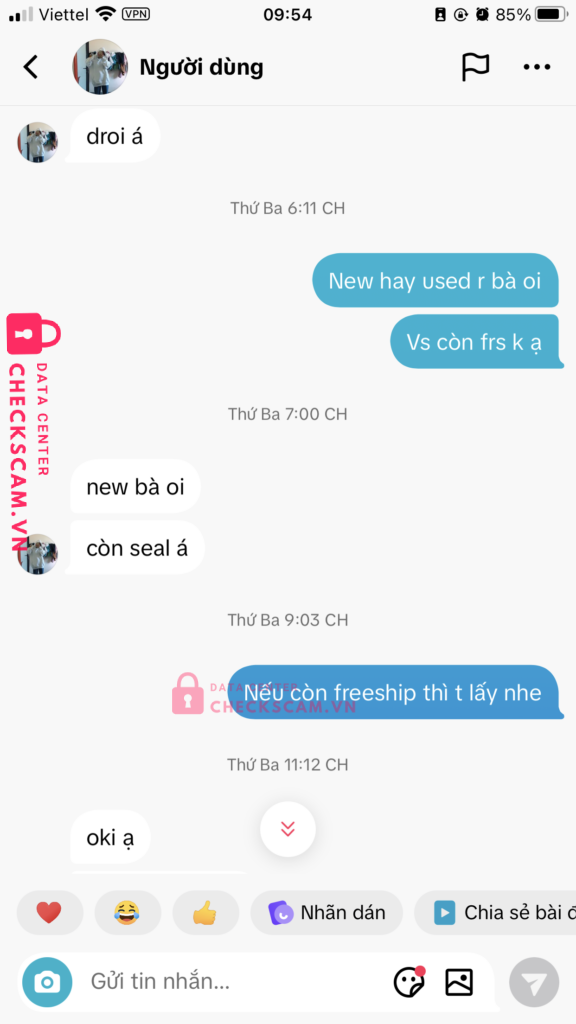Tap the Chia sẻ bài share chip

point(495,912)
